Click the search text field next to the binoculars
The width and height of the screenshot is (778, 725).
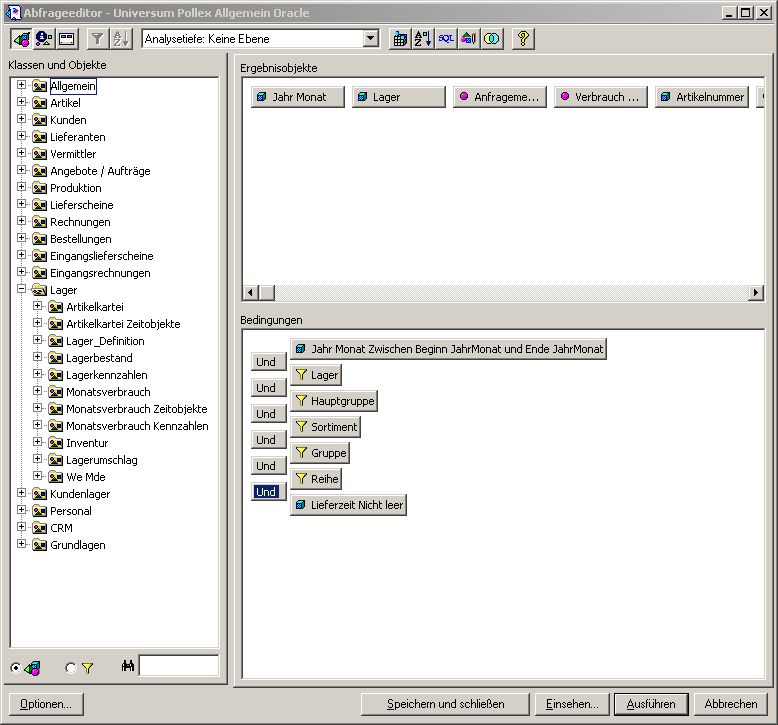click(x=178, y=666)
